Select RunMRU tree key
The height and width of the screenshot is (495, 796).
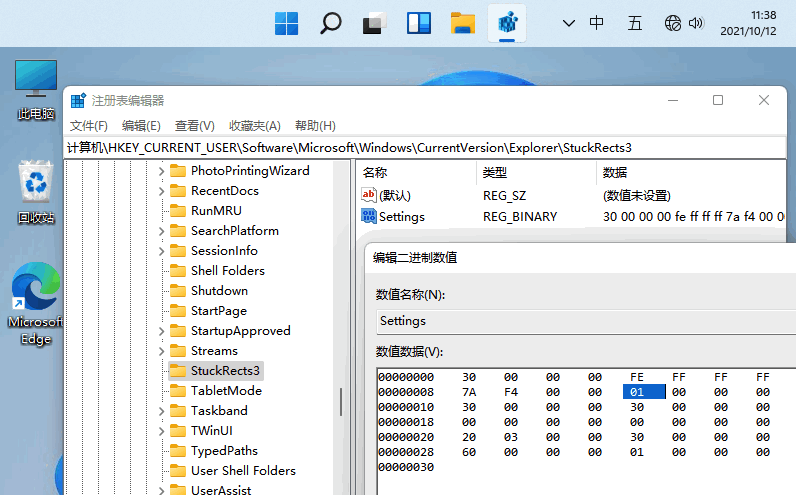click(216, 211)
